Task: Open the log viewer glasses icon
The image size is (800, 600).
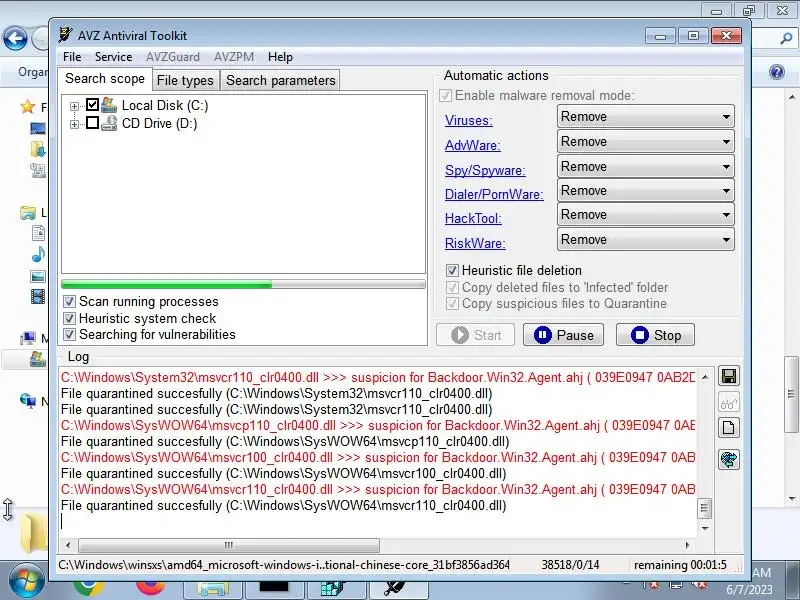Action: pyautogui.click(x=729, y=403)
